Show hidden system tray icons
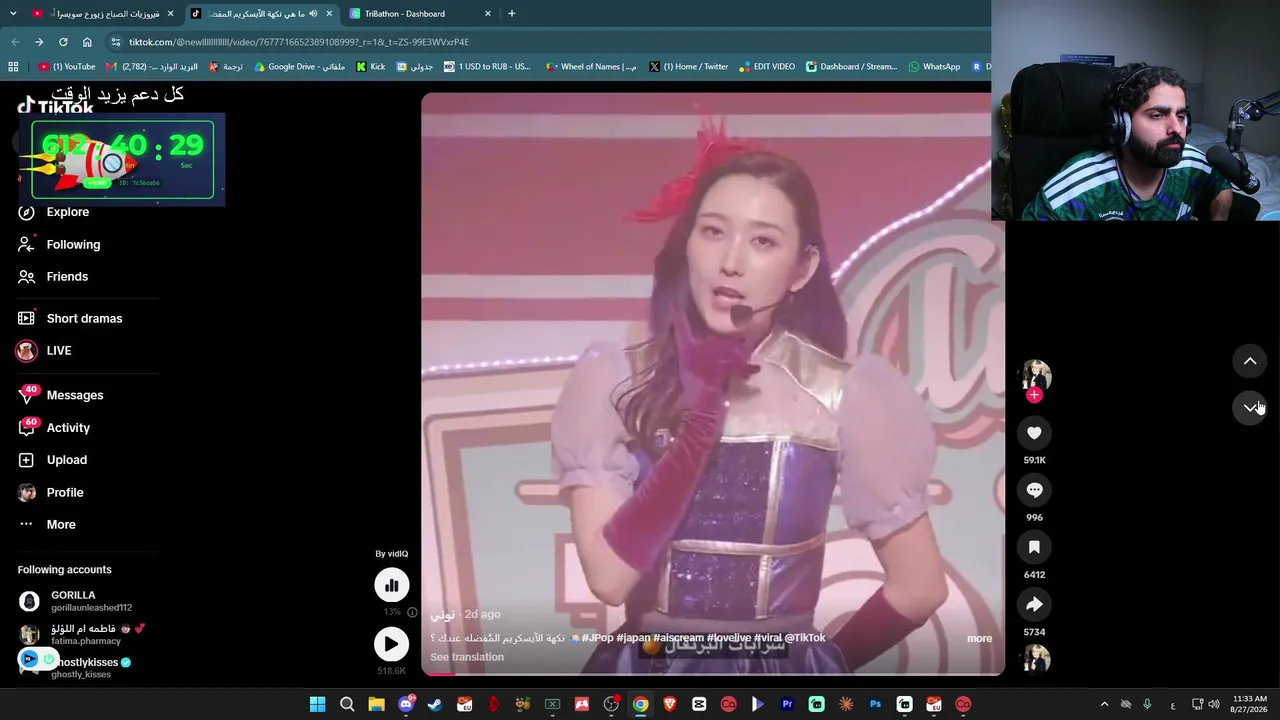Image resolution: width=1280 pixels, height=720 pixels. (x=1104, y=704)
